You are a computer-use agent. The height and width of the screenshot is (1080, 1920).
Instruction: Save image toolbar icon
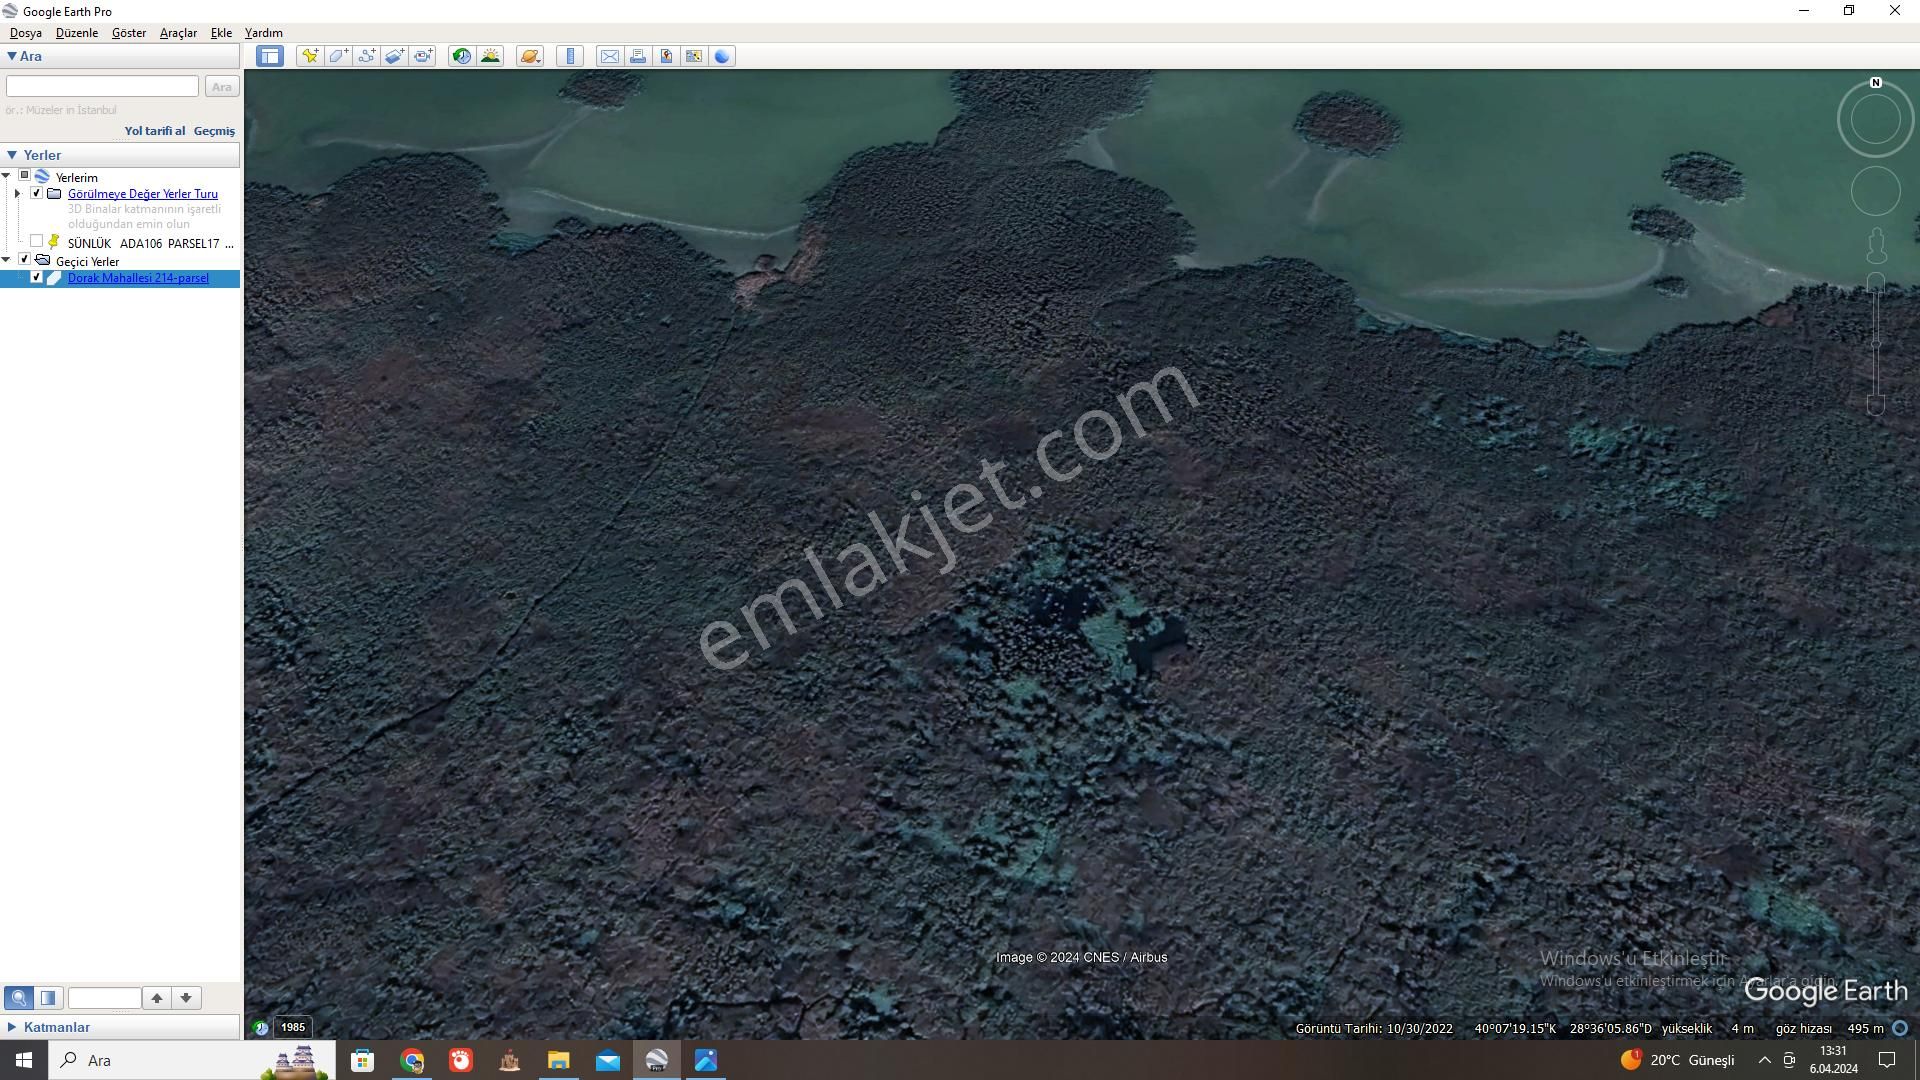(666, 56)
